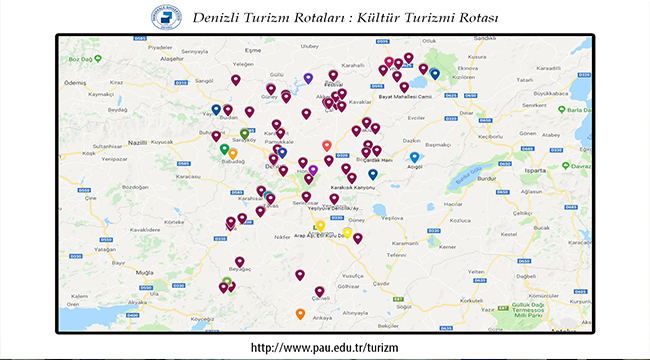Select dark blue pin above Karakısık Kanyonu
Image resolution: width=650 pixels, height=360 pixels.
(373, 175)
